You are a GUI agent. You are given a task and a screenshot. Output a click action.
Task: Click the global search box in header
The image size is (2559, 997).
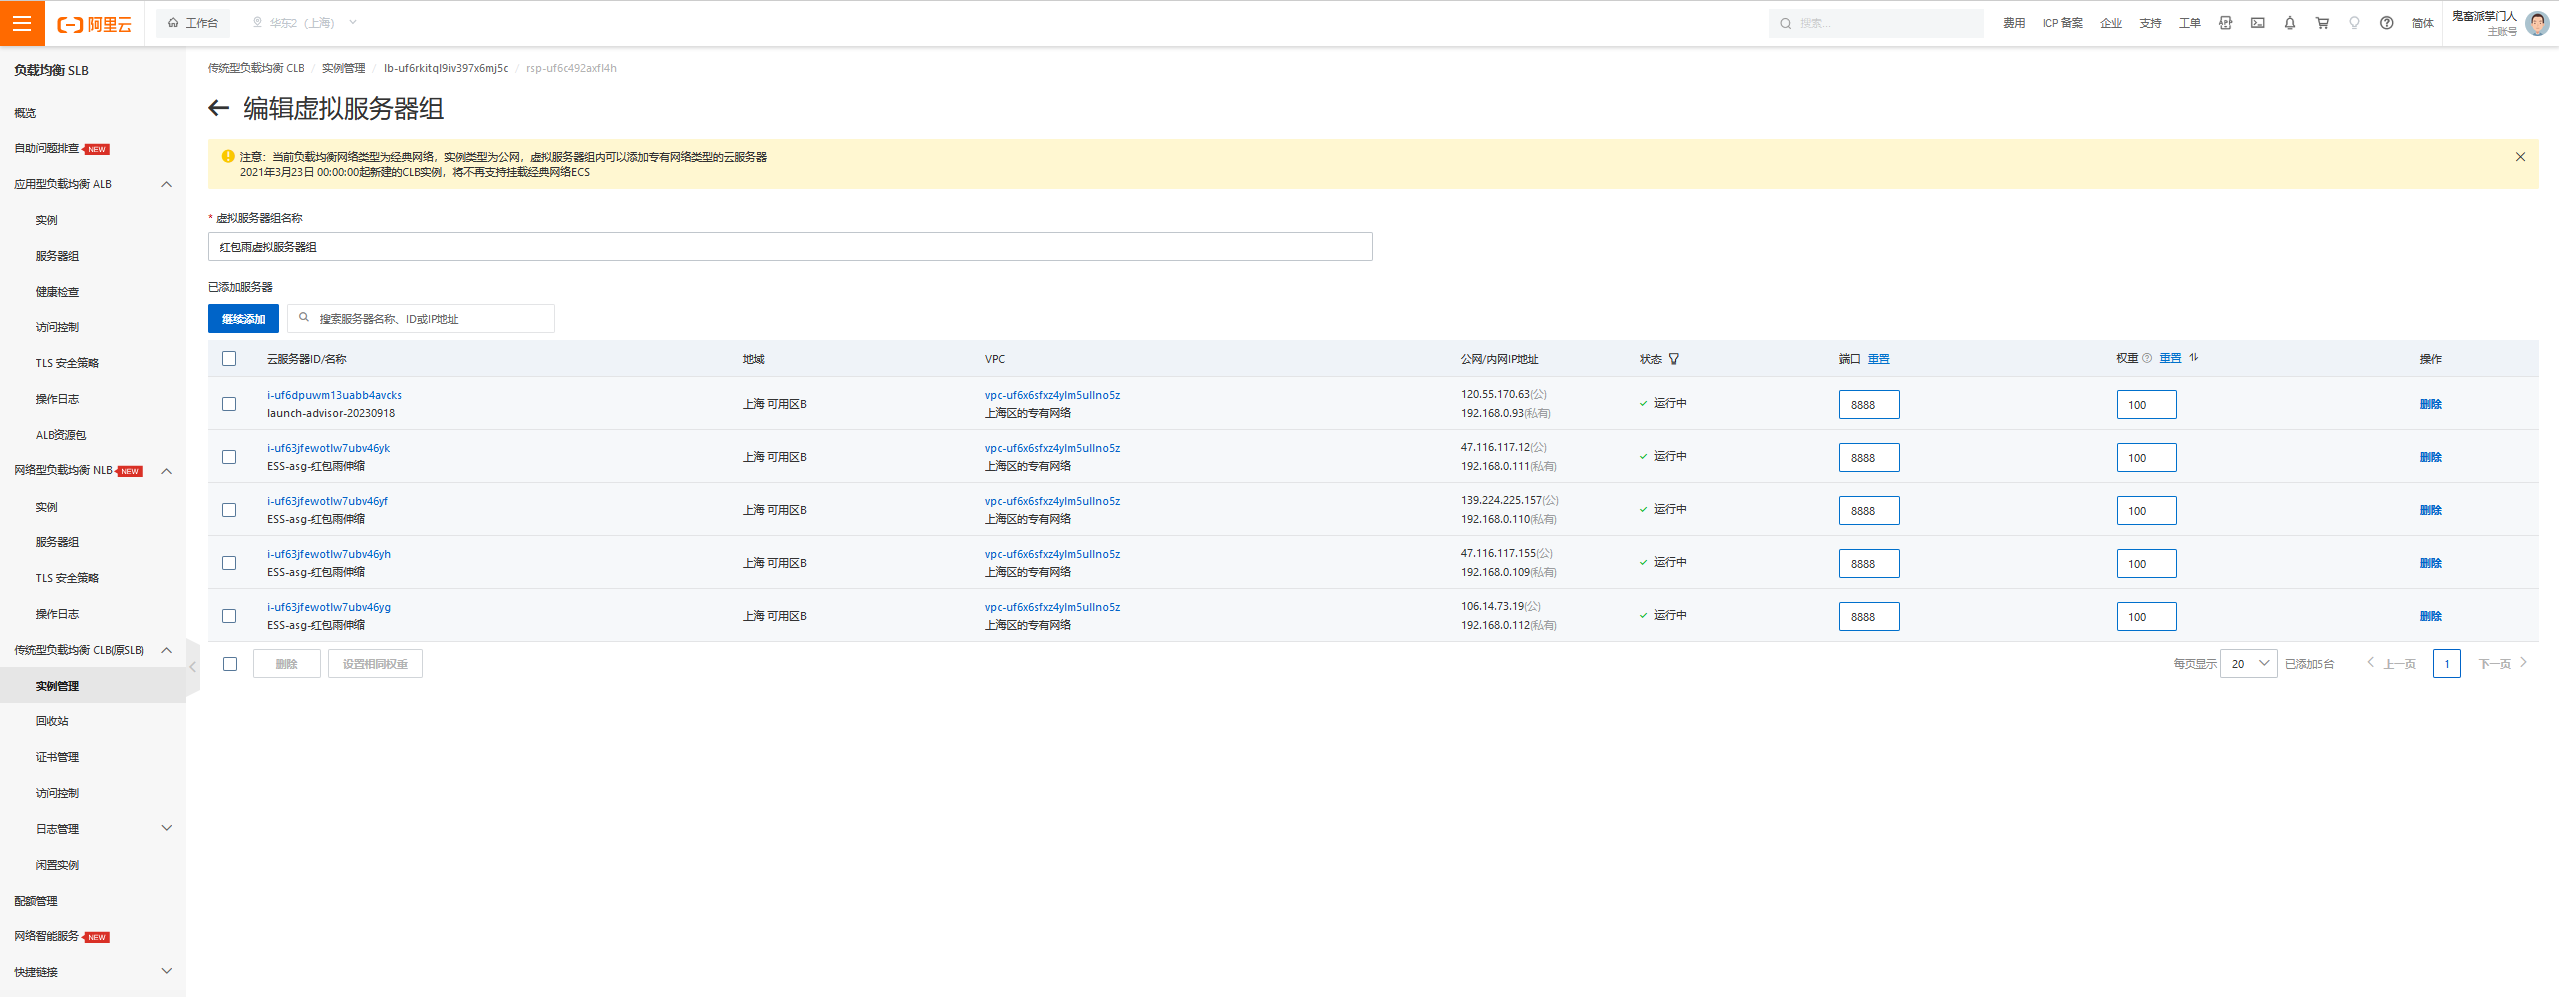(x=1876, y=24)
